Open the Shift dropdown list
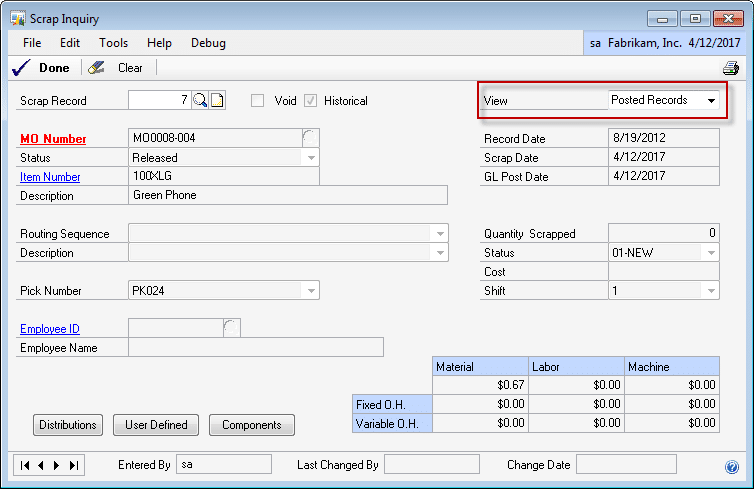This screenshot has width=754, height=489. tap(711, 291)
